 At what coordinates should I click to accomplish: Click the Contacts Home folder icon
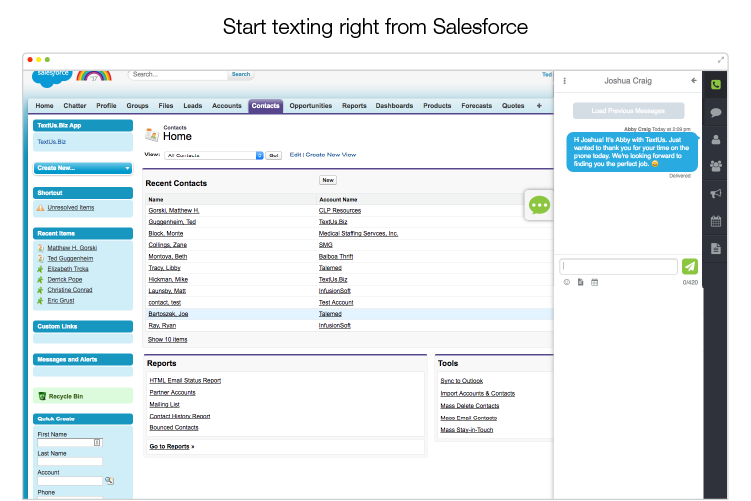[x=152, y=135]
